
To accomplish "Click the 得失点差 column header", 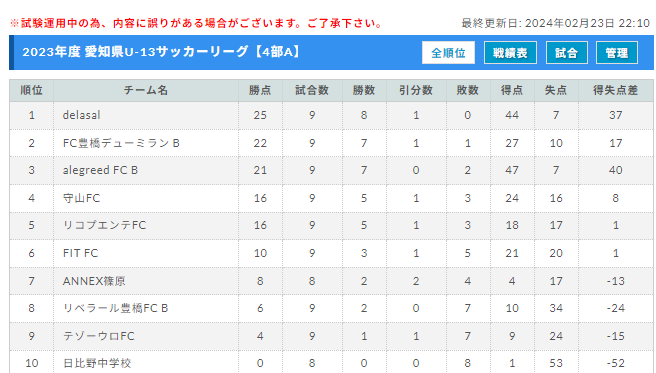I will click(x=615, y=90).
